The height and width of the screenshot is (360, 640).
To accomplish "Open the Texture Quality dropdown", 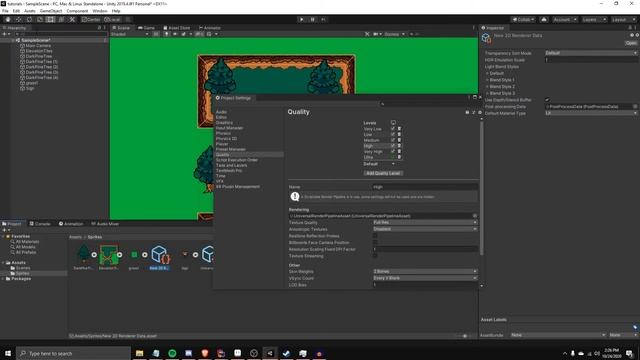I will [425, 222].
